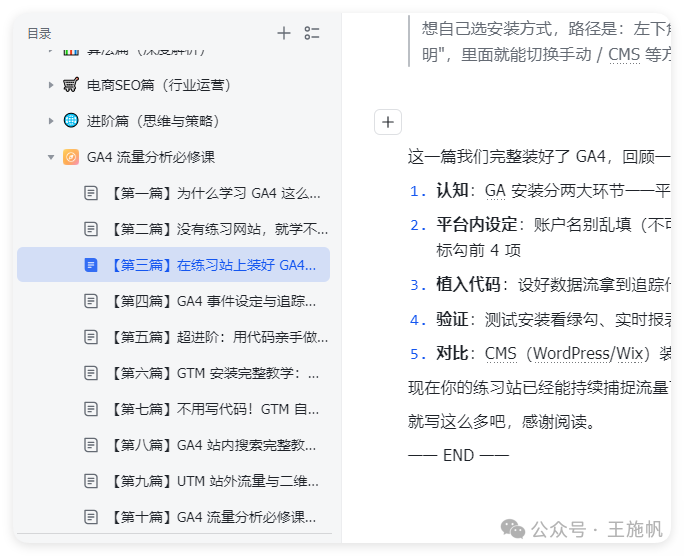The image size is (684, 556).
Task: Click paragraph starting 这一篇我们完整装好了 GA4
Action: [x=539, y=157]
